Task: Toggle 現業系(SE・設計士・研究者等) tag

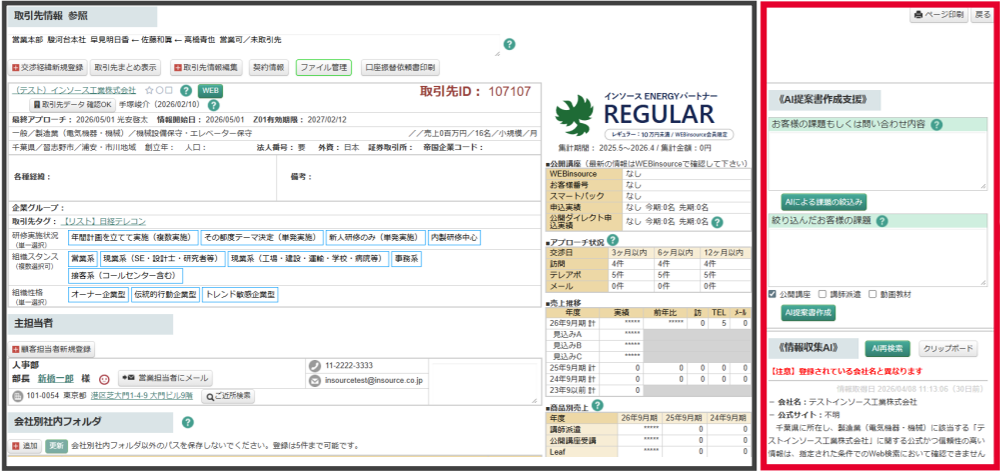Action: (x=163, y=259)
